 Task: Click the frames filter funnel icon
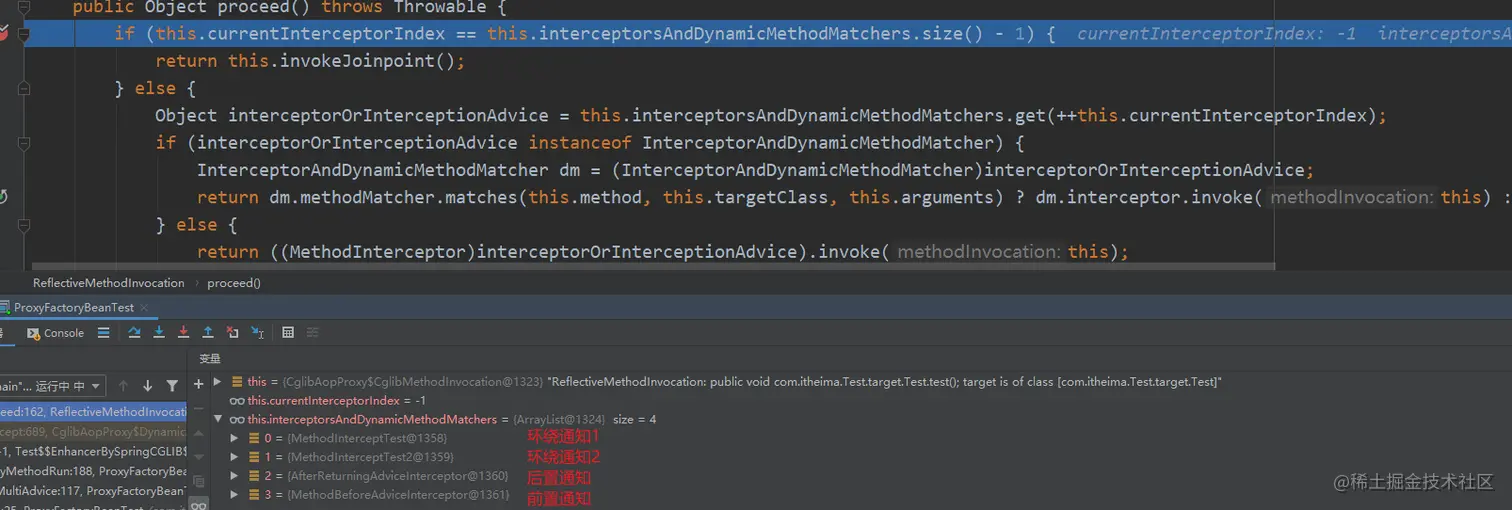coord(172,386)
